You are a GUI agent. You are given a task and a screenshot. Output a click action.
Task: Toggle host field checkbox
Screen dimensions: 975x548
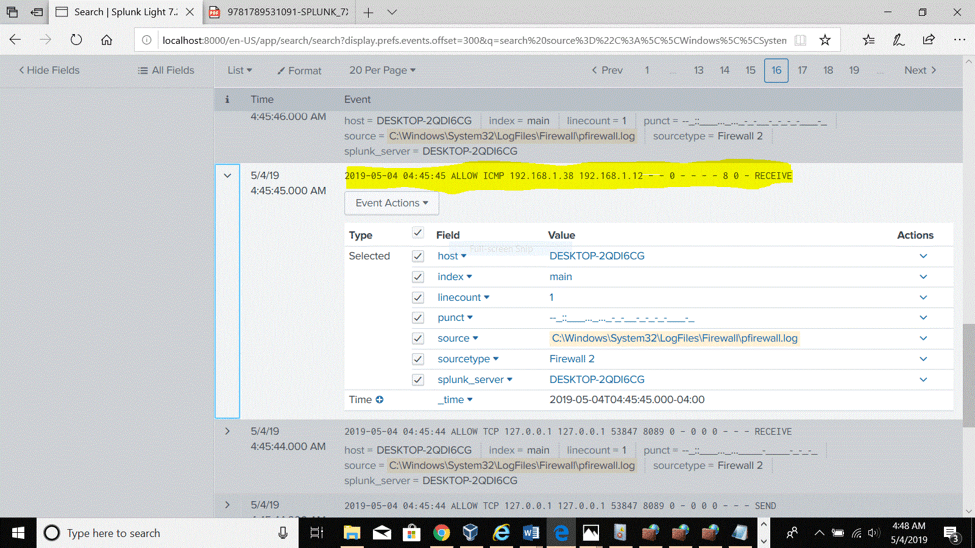(418, 256)
